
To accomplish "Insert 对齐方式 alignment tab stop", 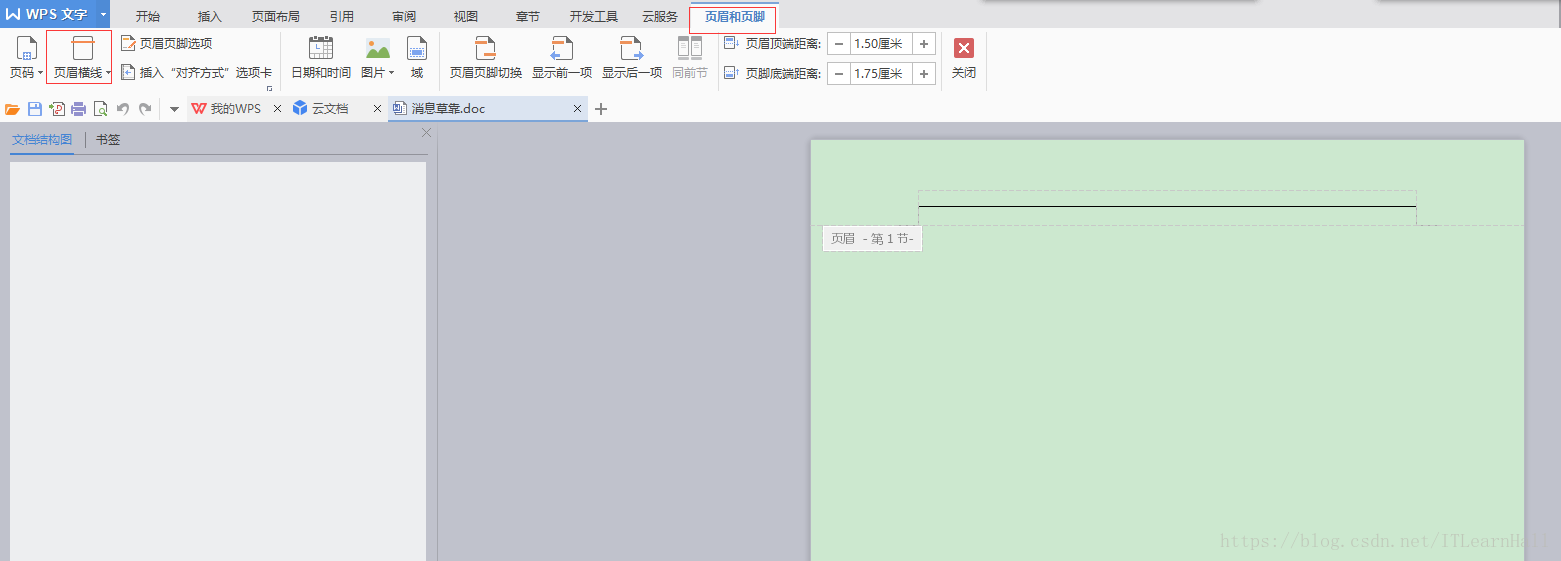I will click(x=196, y=72).
